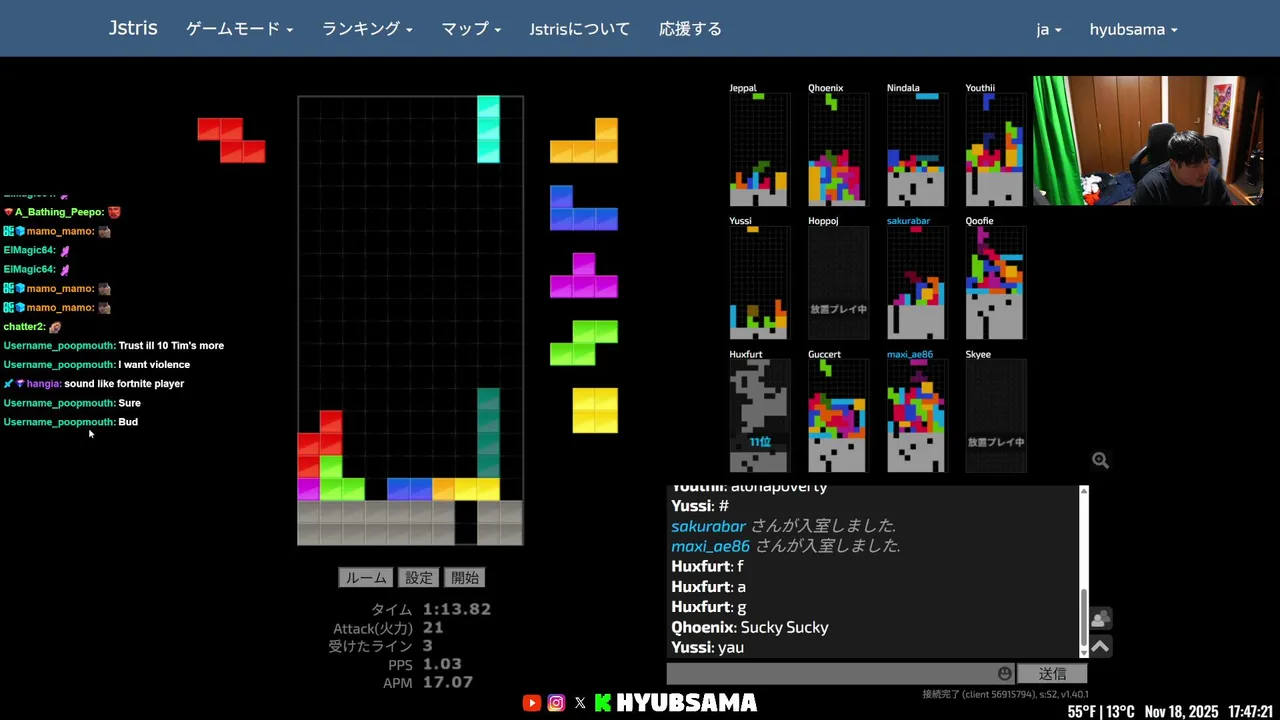Image resolution: width=1280 pixels, height=720 pixels.
Task: Click the 設定 settings button
Action: (x=419, y=578)
